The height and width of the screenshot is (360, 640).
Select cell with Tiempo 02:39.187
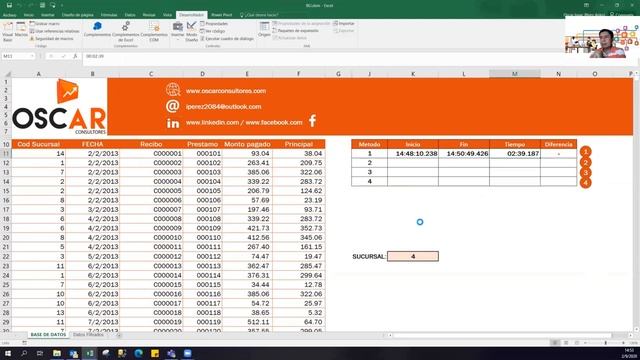515,153
